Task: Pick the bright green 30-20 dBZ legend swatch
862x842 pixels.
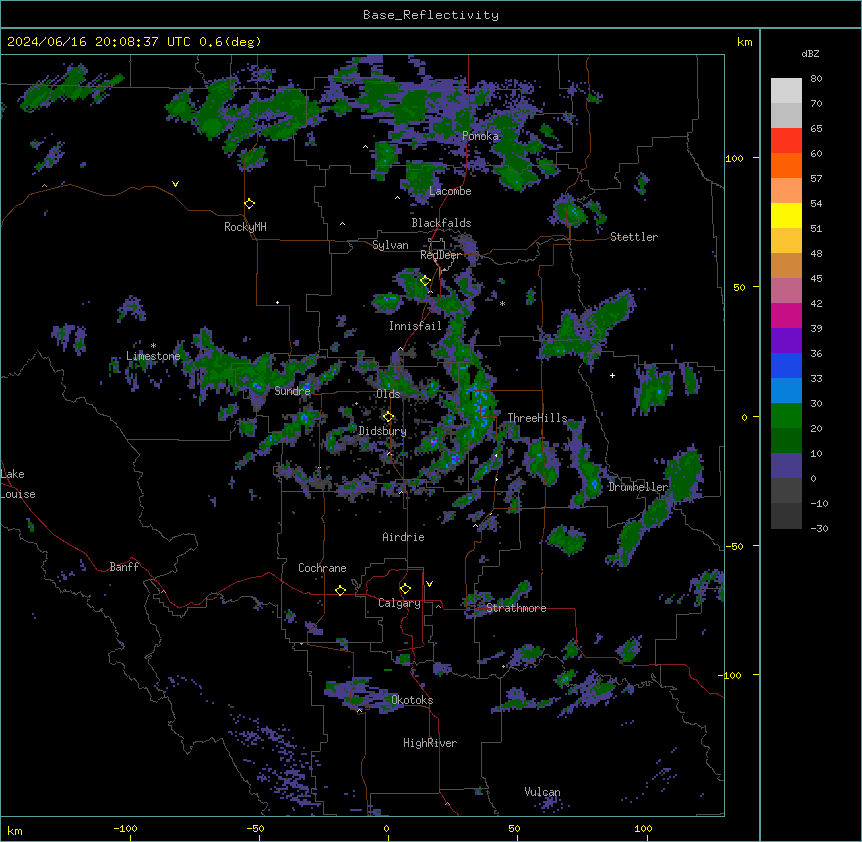Action: [x=786, y=416]
